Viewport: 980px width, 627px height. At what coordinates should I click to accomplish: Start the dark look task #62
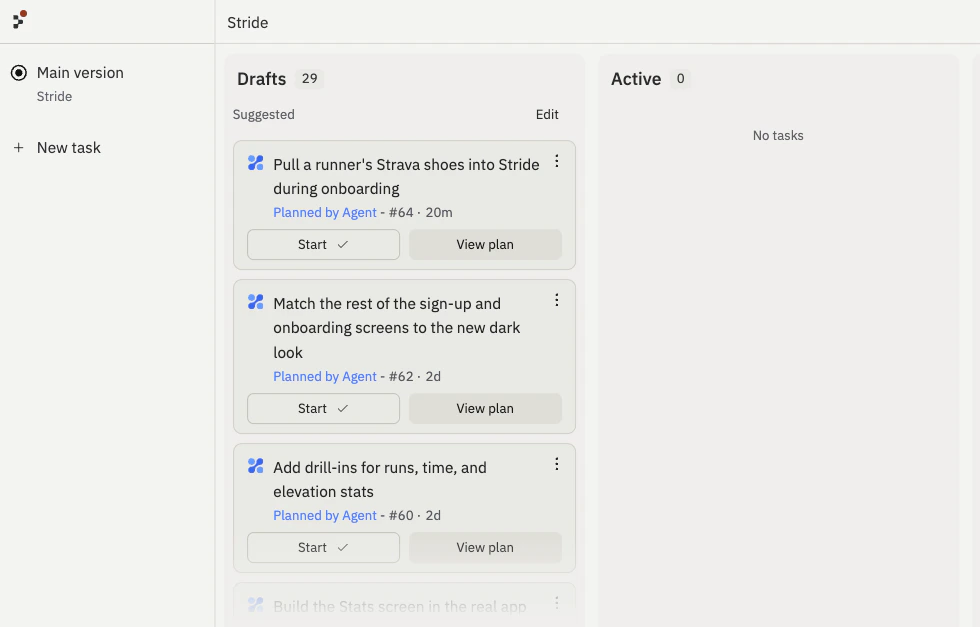323,408
